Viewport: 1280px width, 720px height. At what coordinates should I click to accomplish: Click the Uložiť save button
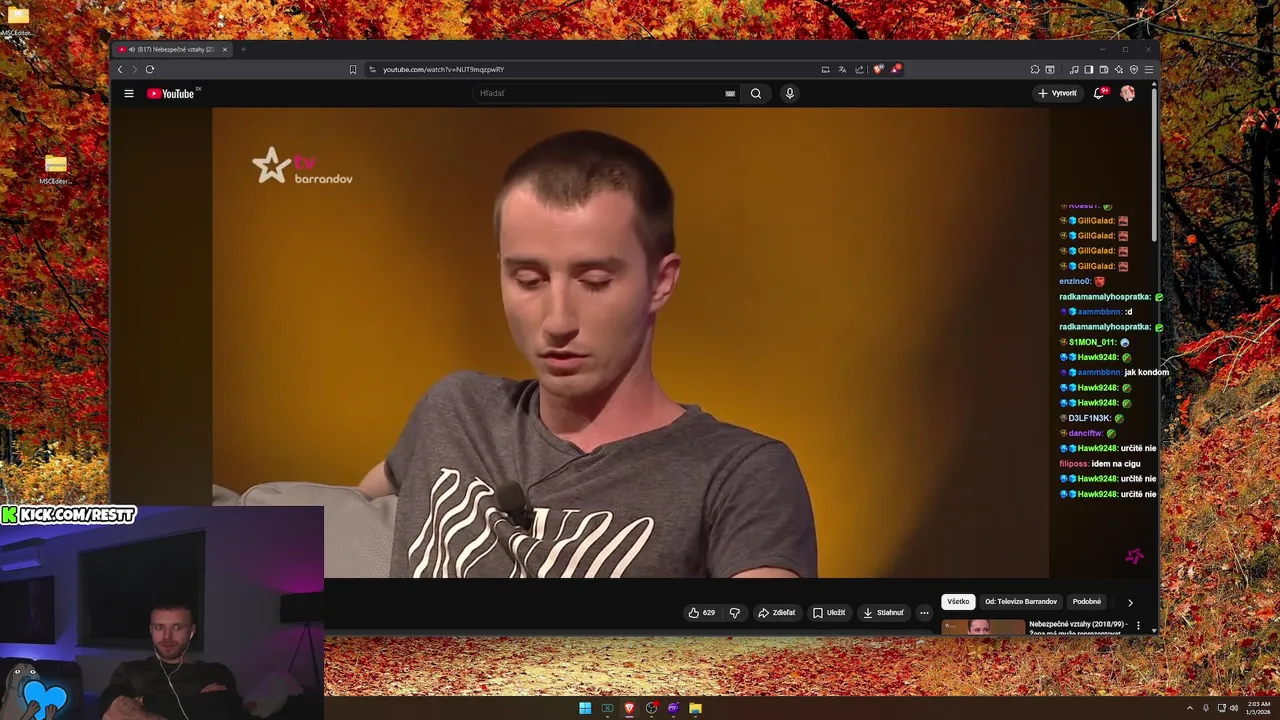click(829, 613)
